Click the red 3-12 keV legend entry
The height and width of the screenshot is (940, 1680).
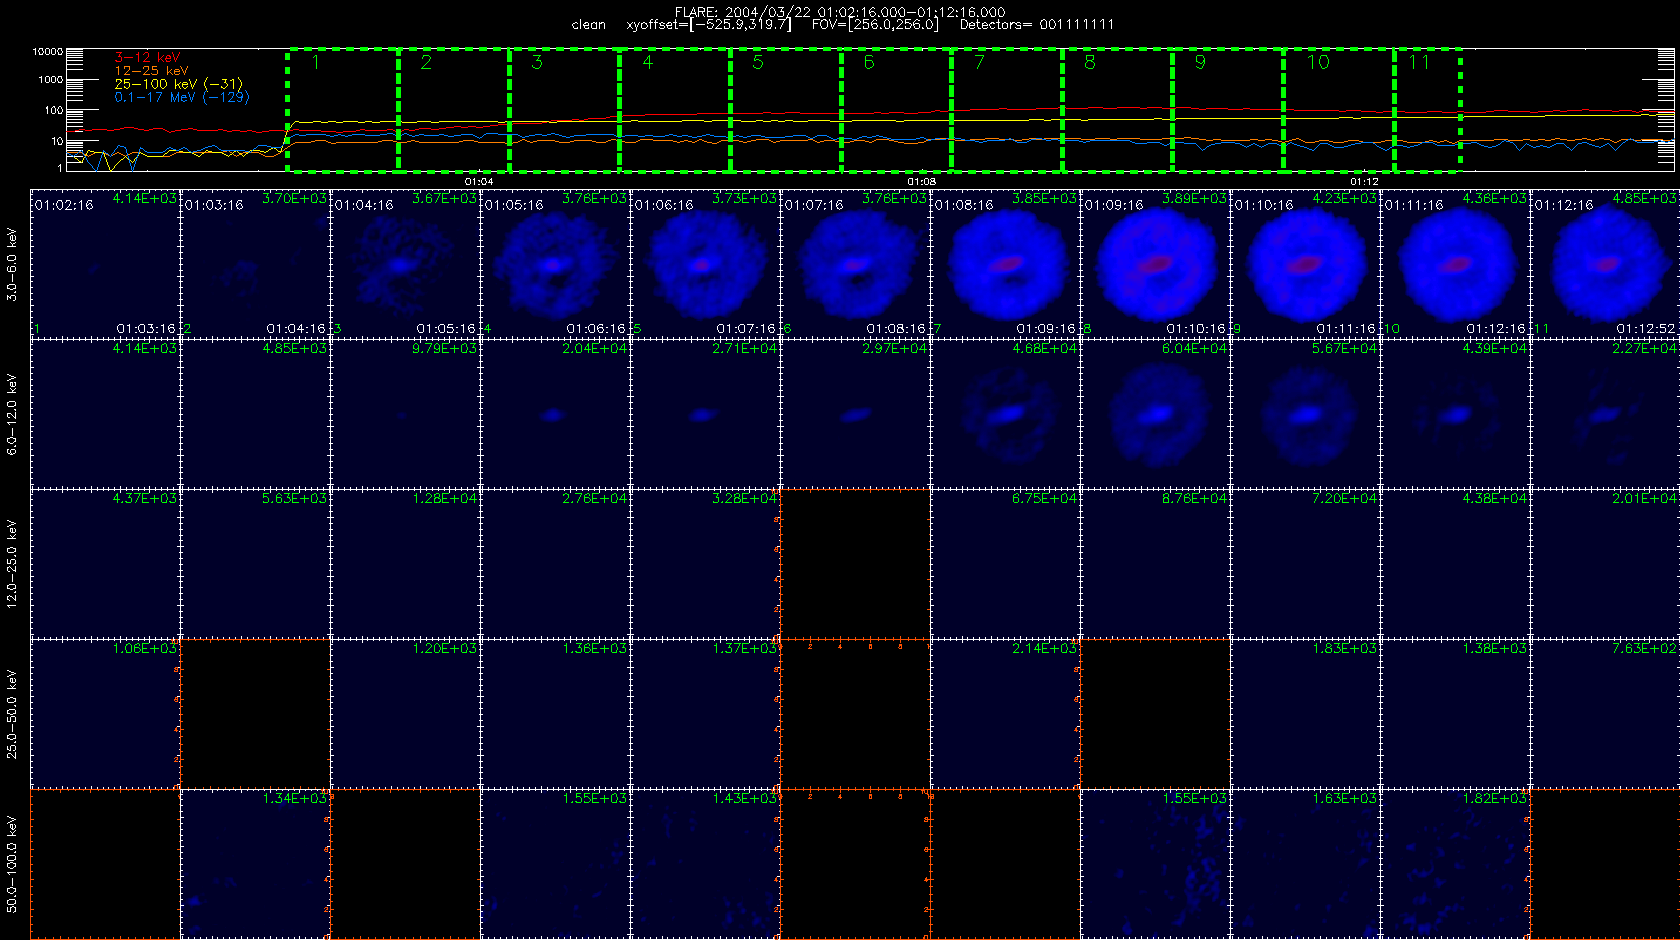pos(147,58)
